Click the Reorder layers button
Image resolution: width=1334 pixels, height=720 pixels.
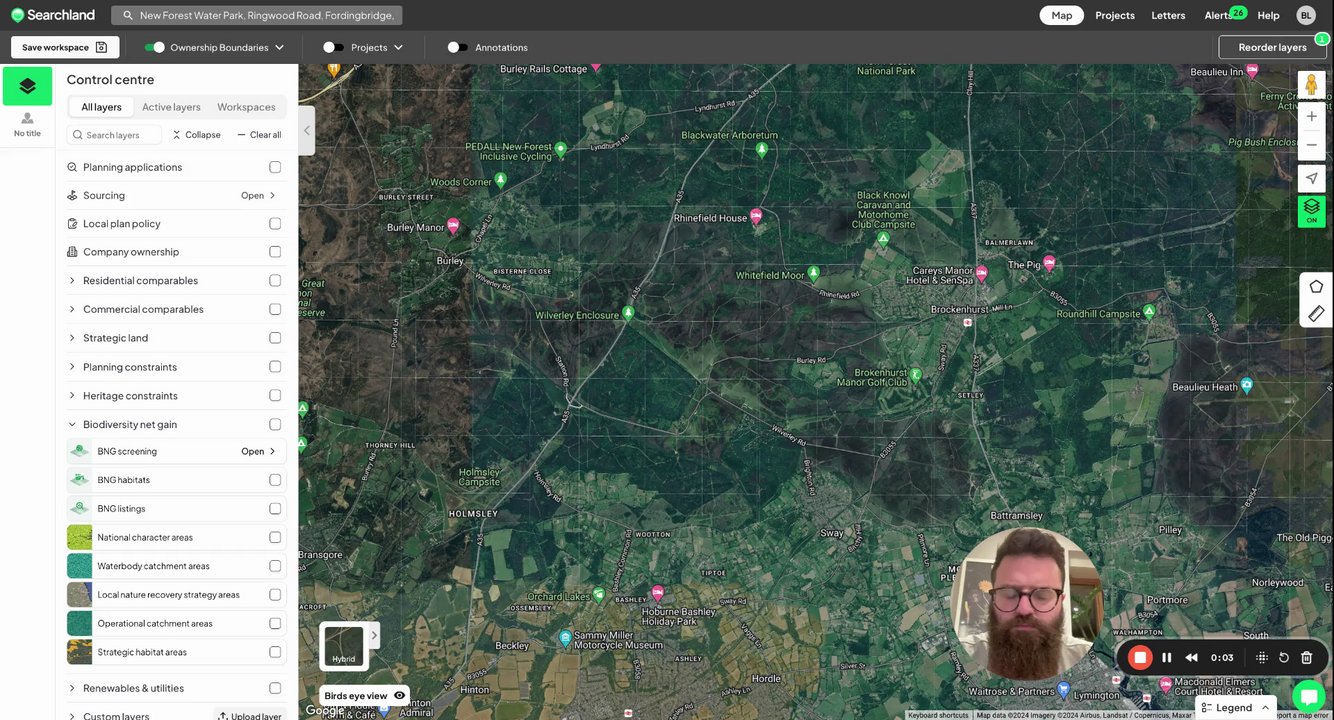1272,47
